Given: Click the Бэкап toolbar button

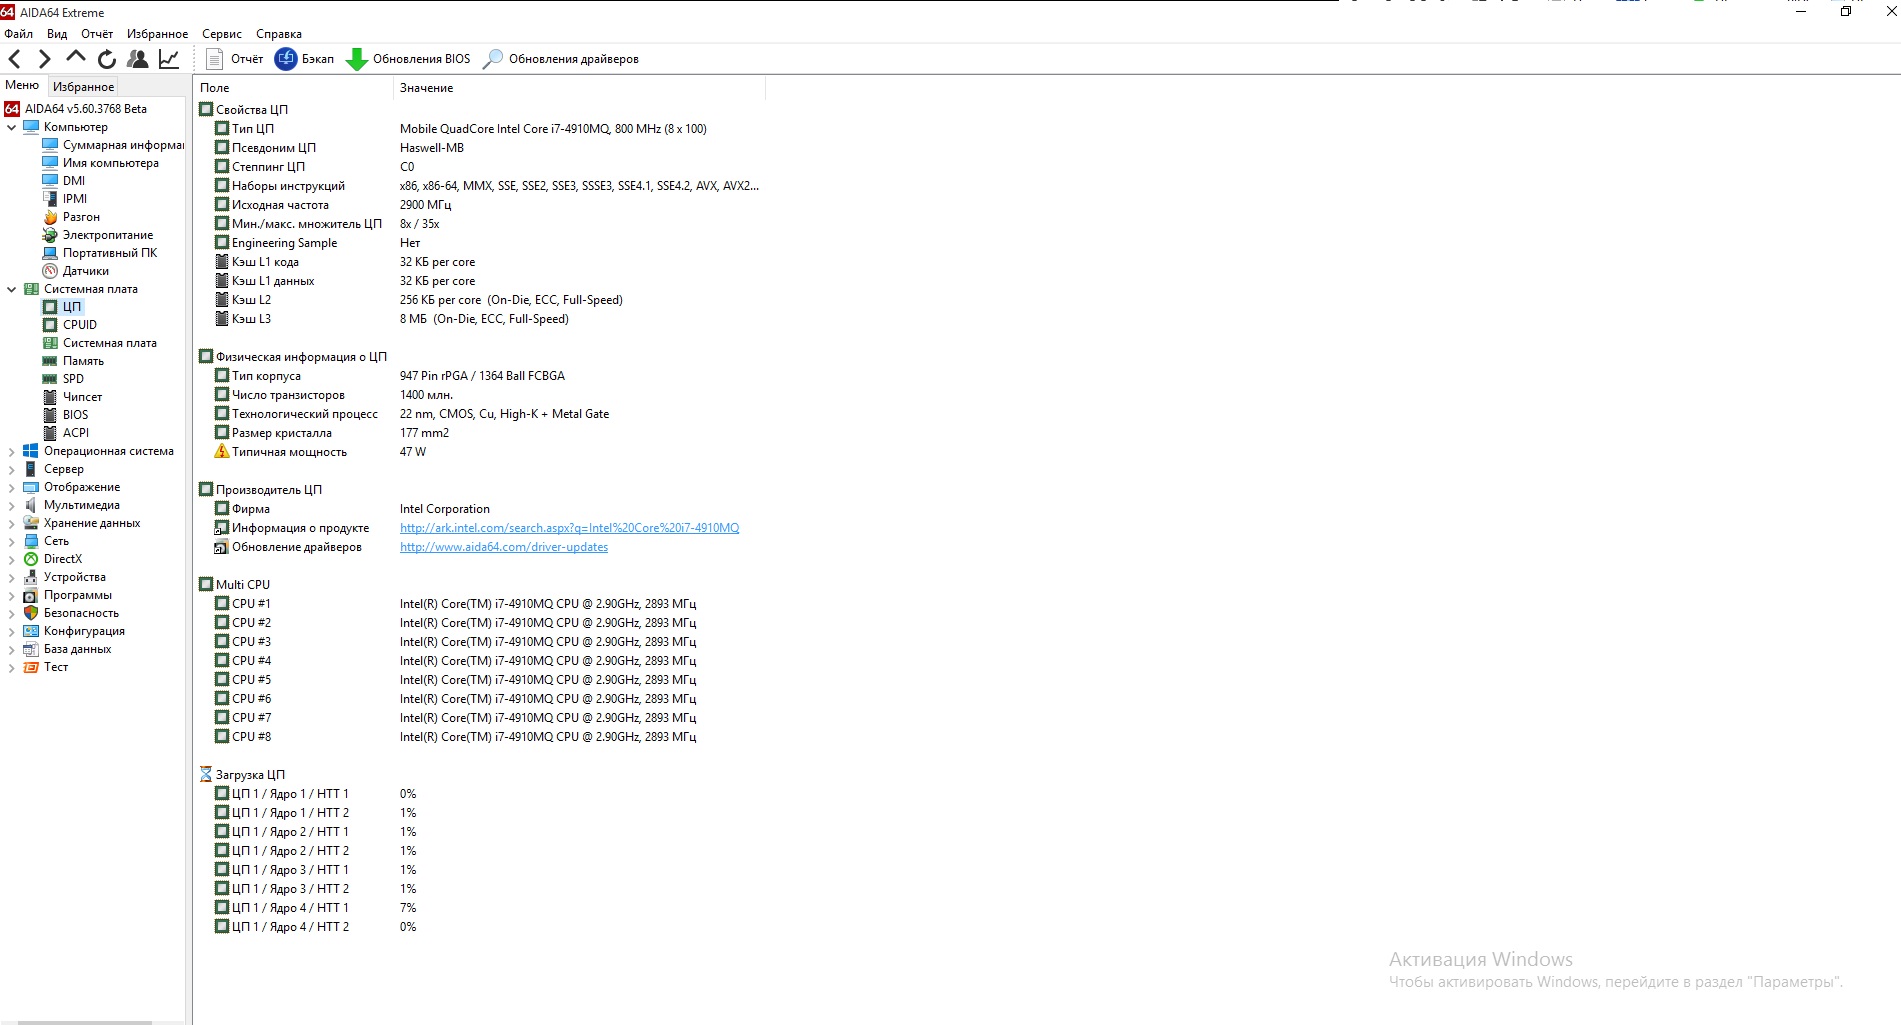Looking at the screenshot, I should [305, 59].
